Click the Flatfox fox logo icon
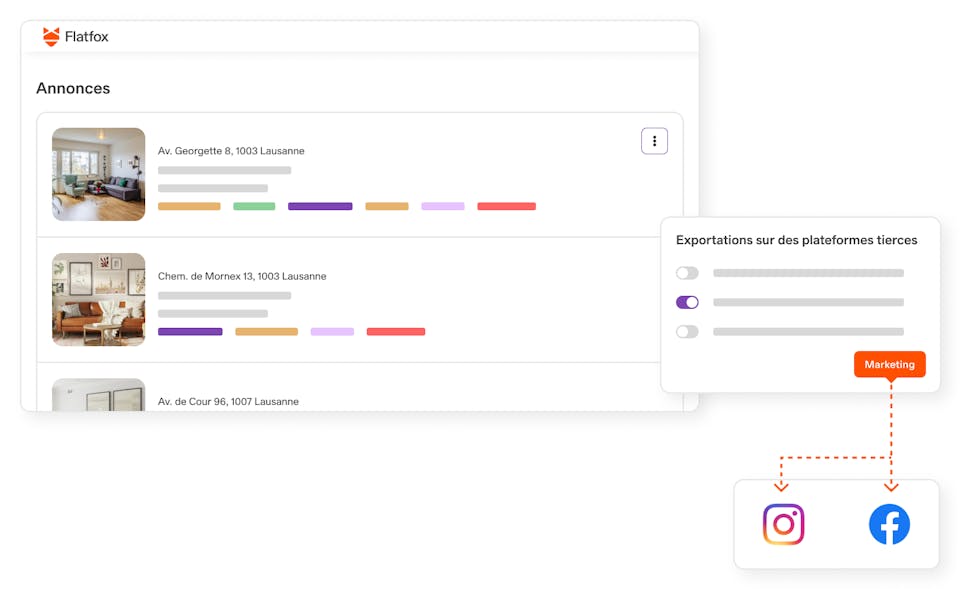This screenshot has width=960, height=589. point(51,37)
